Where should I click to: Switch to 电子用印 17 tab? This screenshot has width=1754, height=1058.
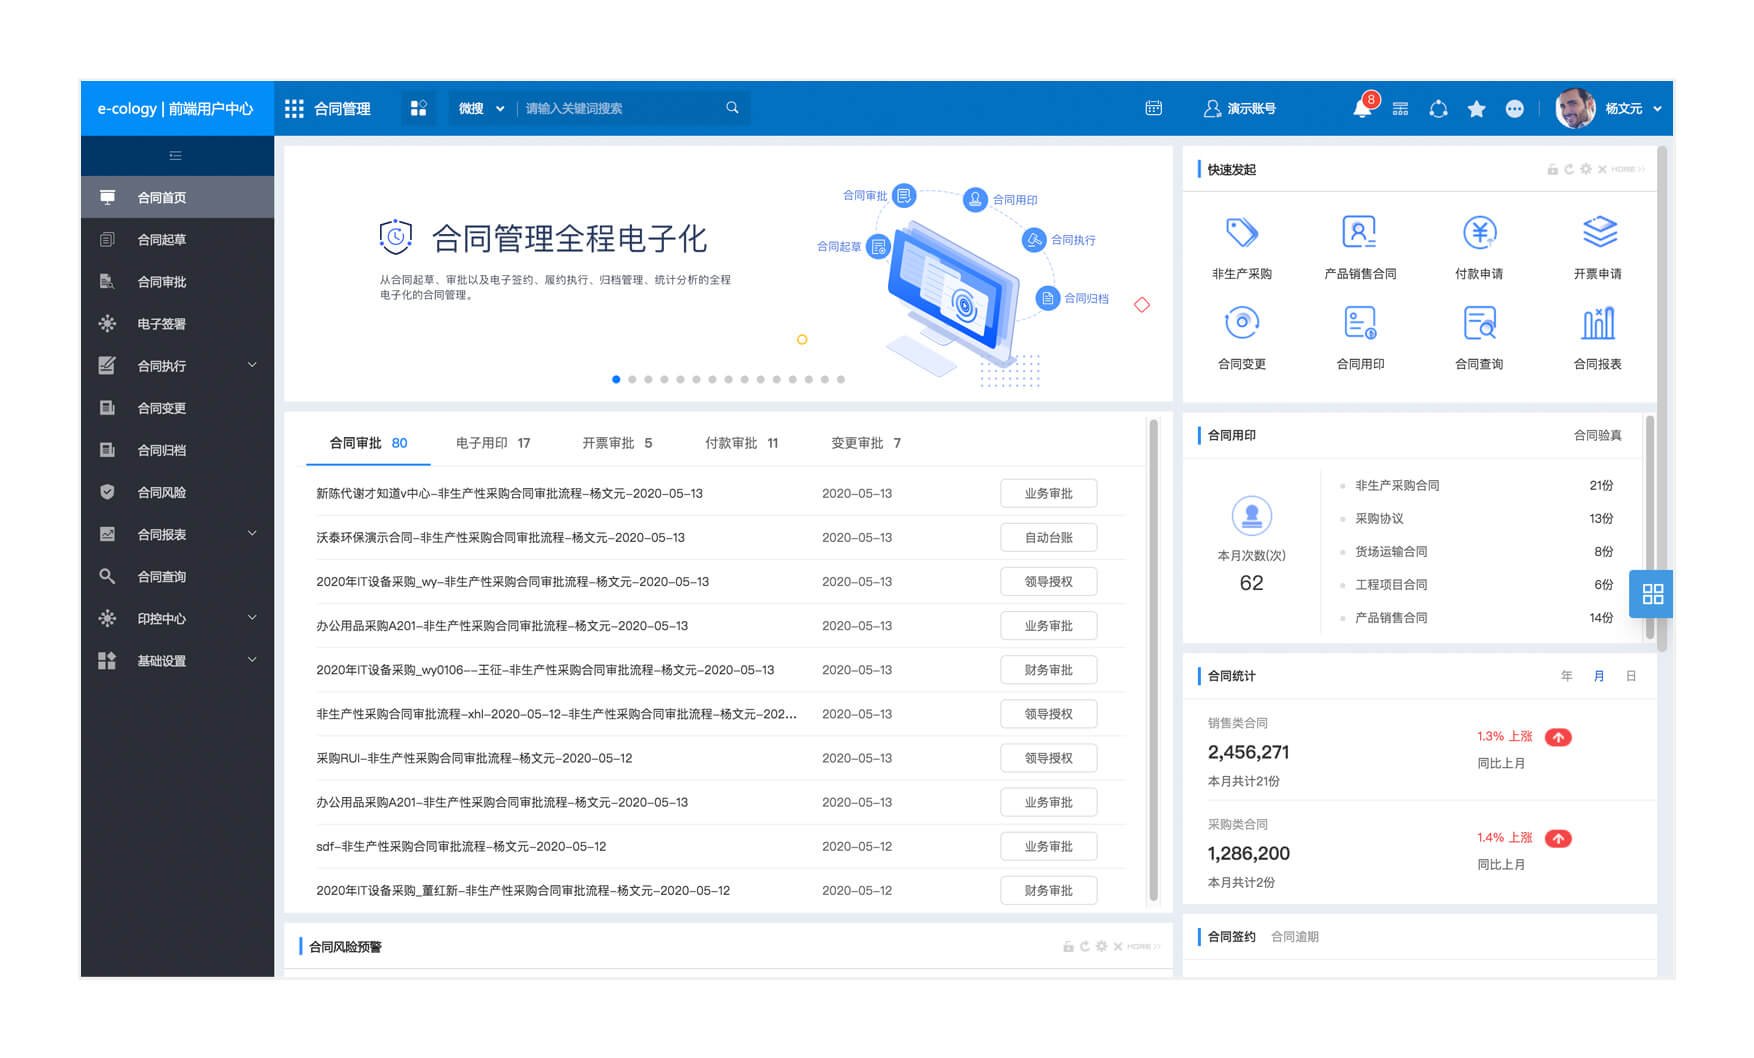(493, 443)
